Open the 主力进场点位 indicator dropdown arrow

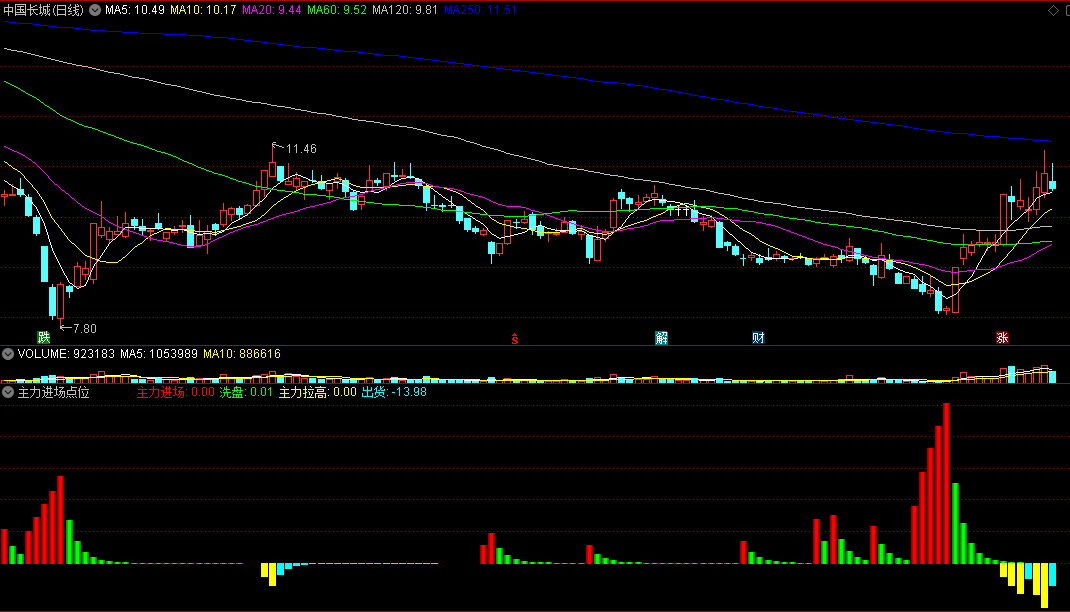pyautogui.click(x=8, y=392)
